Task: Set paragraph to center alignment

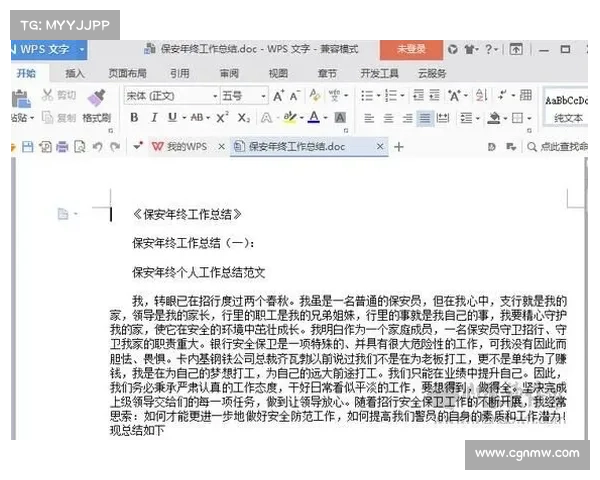Action: (388, 118)
